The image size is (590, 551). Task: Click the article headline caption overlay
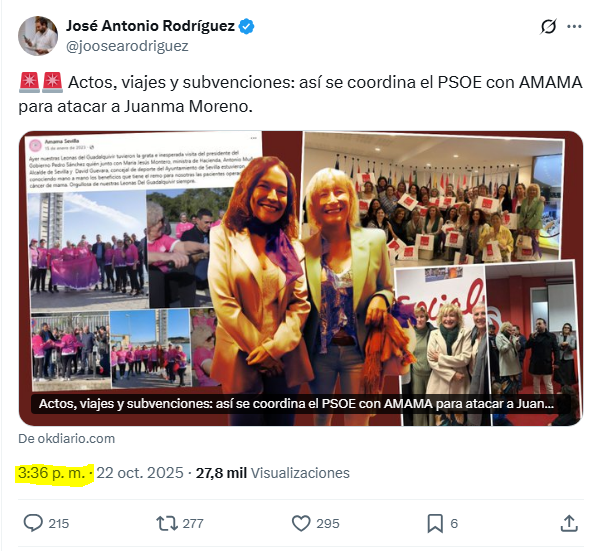(296, 403)
